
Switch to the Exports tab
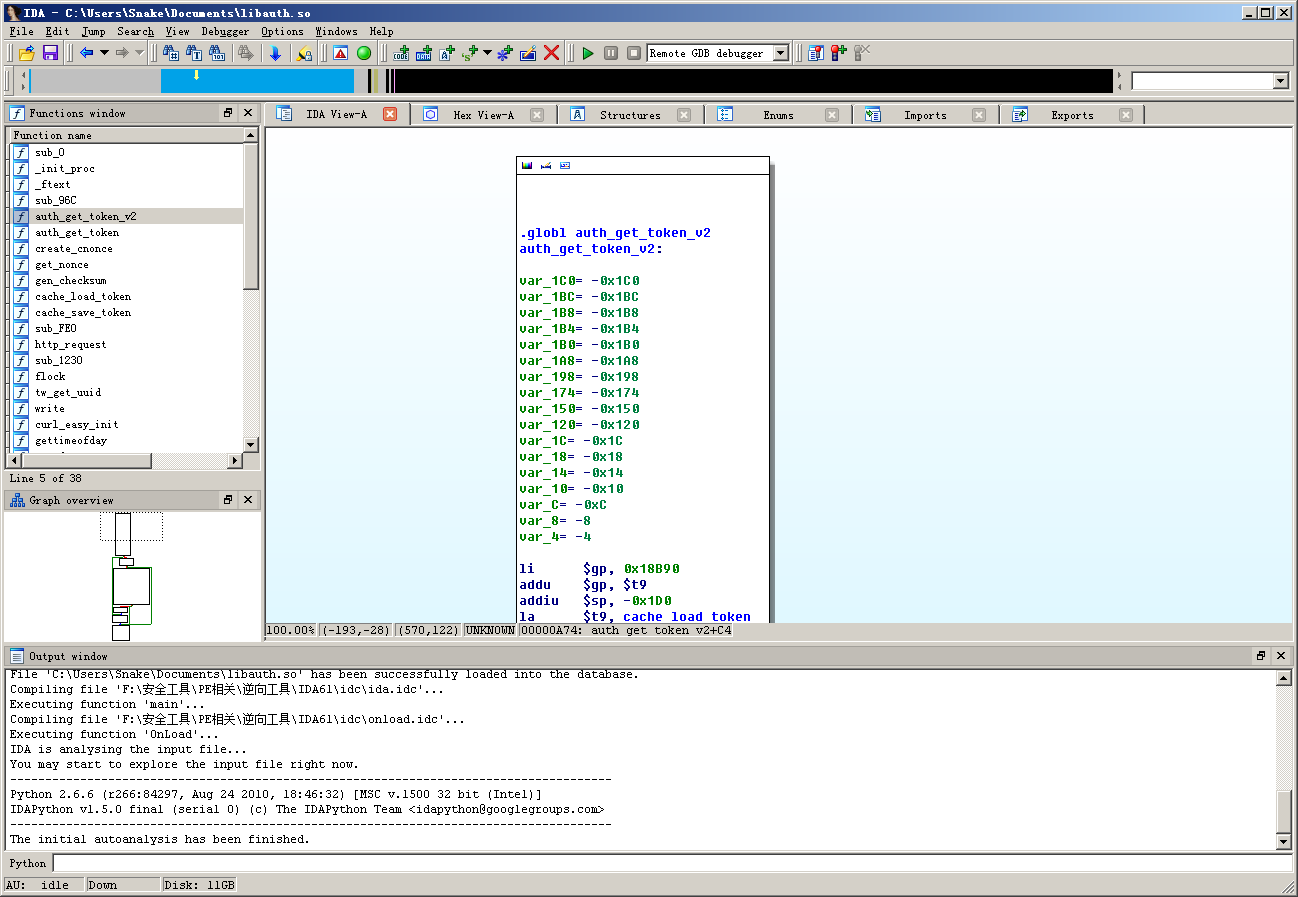coord(1072,115)
